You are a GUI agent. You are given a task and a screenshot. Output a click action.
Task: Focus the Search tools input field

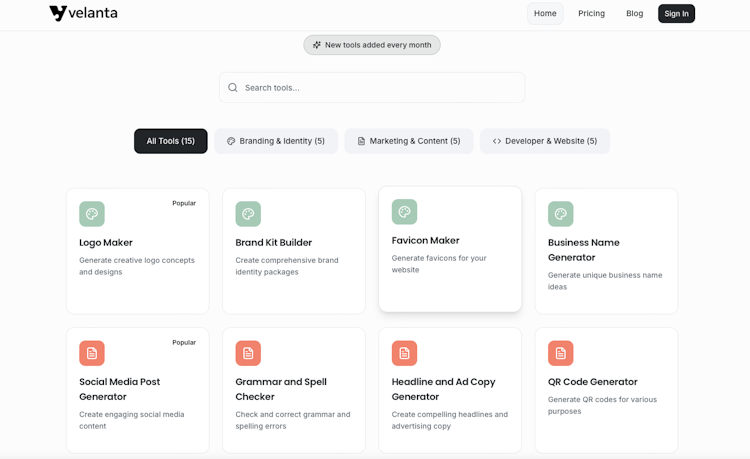[x=372, y=87]
